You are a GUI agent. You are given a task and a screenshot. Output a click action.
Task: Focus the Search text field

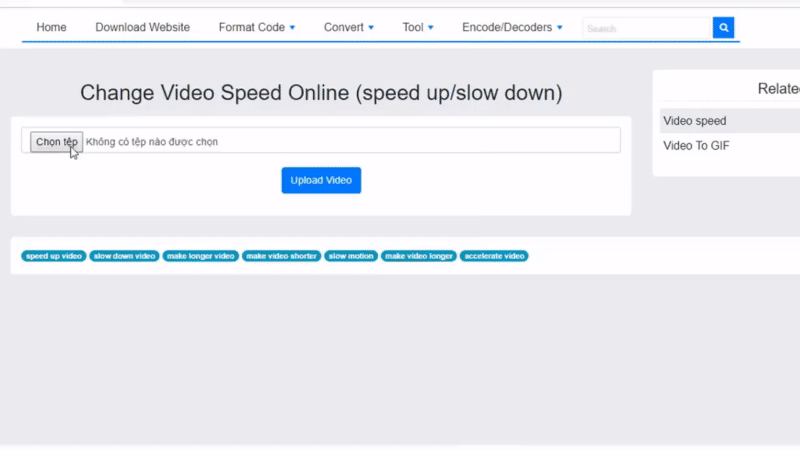click(646, 28)
